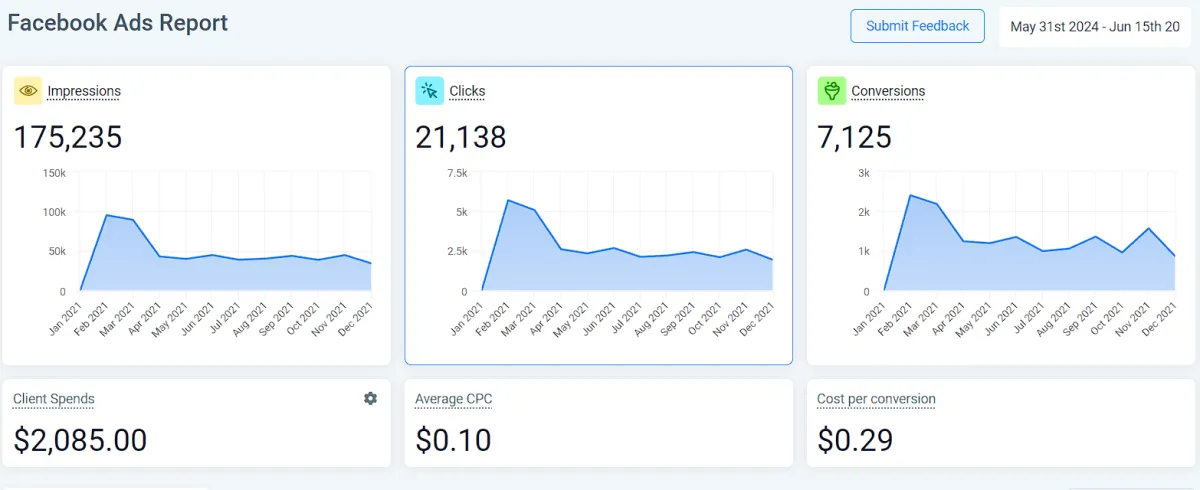The height and width of the screenshot is (490, 1200).
Task: Click the 50k axis label in Impressions chart
Action: pos(56,251)
